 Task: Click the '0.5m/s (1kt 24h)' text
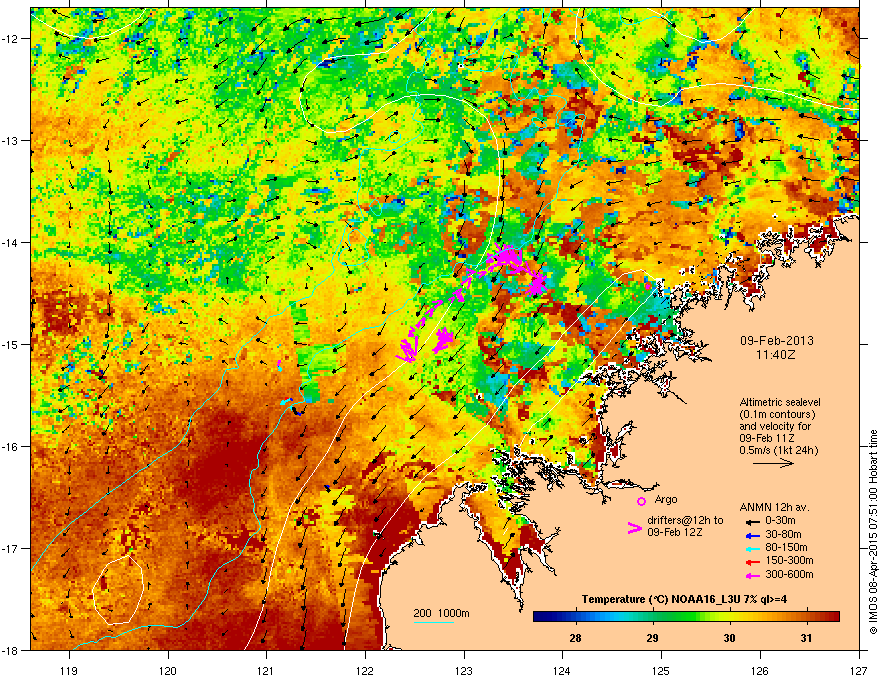(778, 450)
